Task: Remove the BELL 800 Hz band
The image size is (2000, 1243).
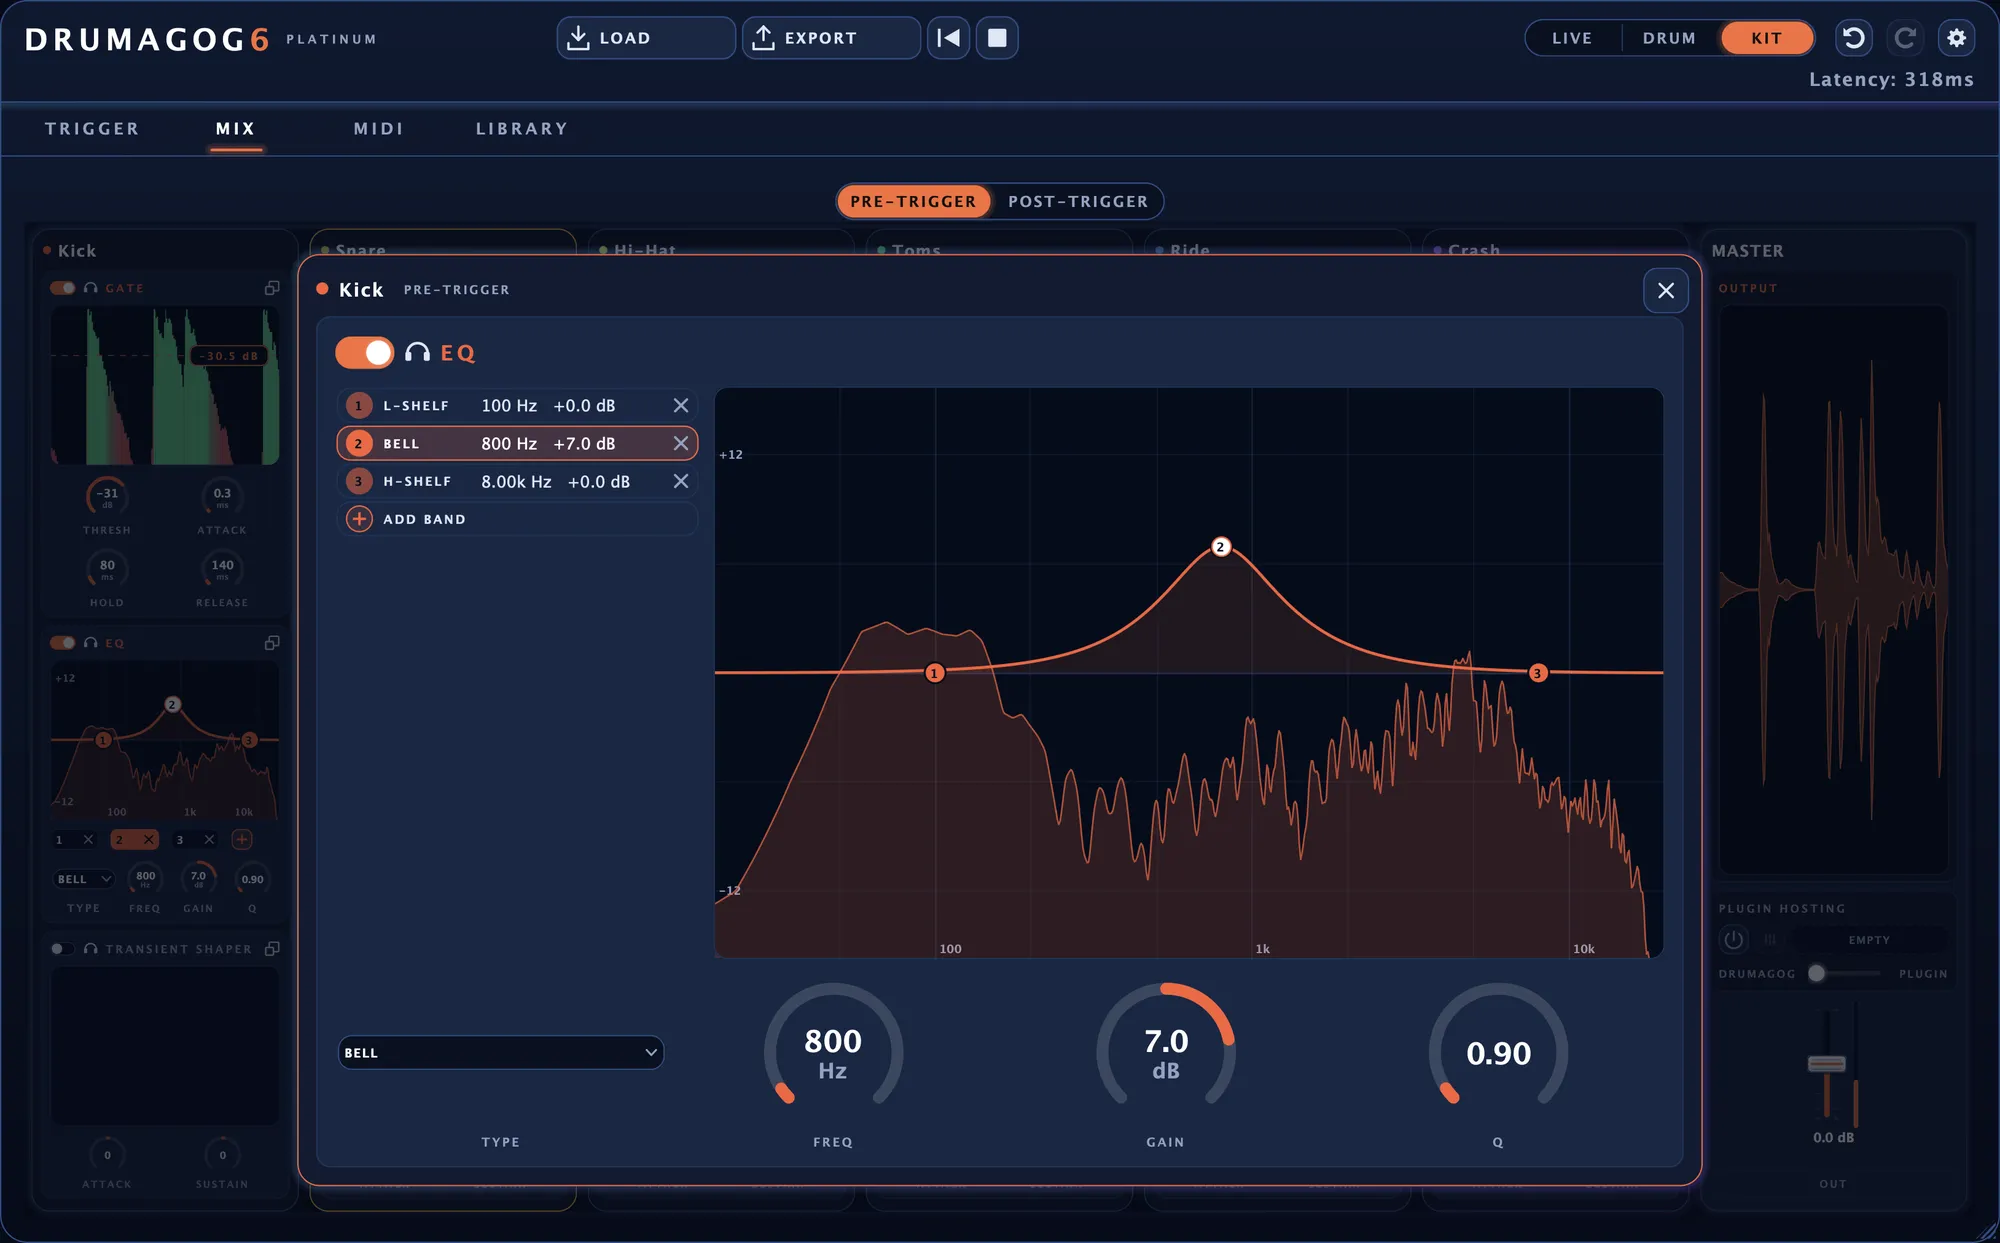Action: point(681,443)
